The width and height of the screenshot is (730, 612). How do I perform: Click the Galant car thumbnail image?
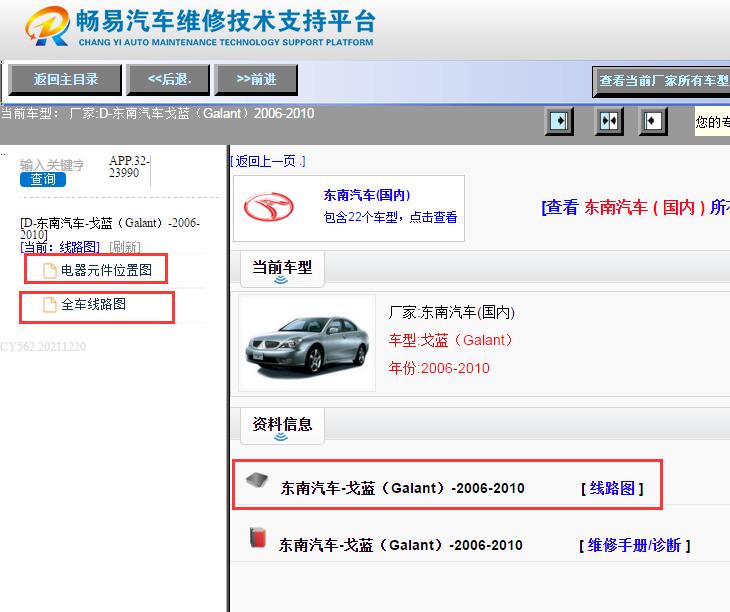(307, 343)
